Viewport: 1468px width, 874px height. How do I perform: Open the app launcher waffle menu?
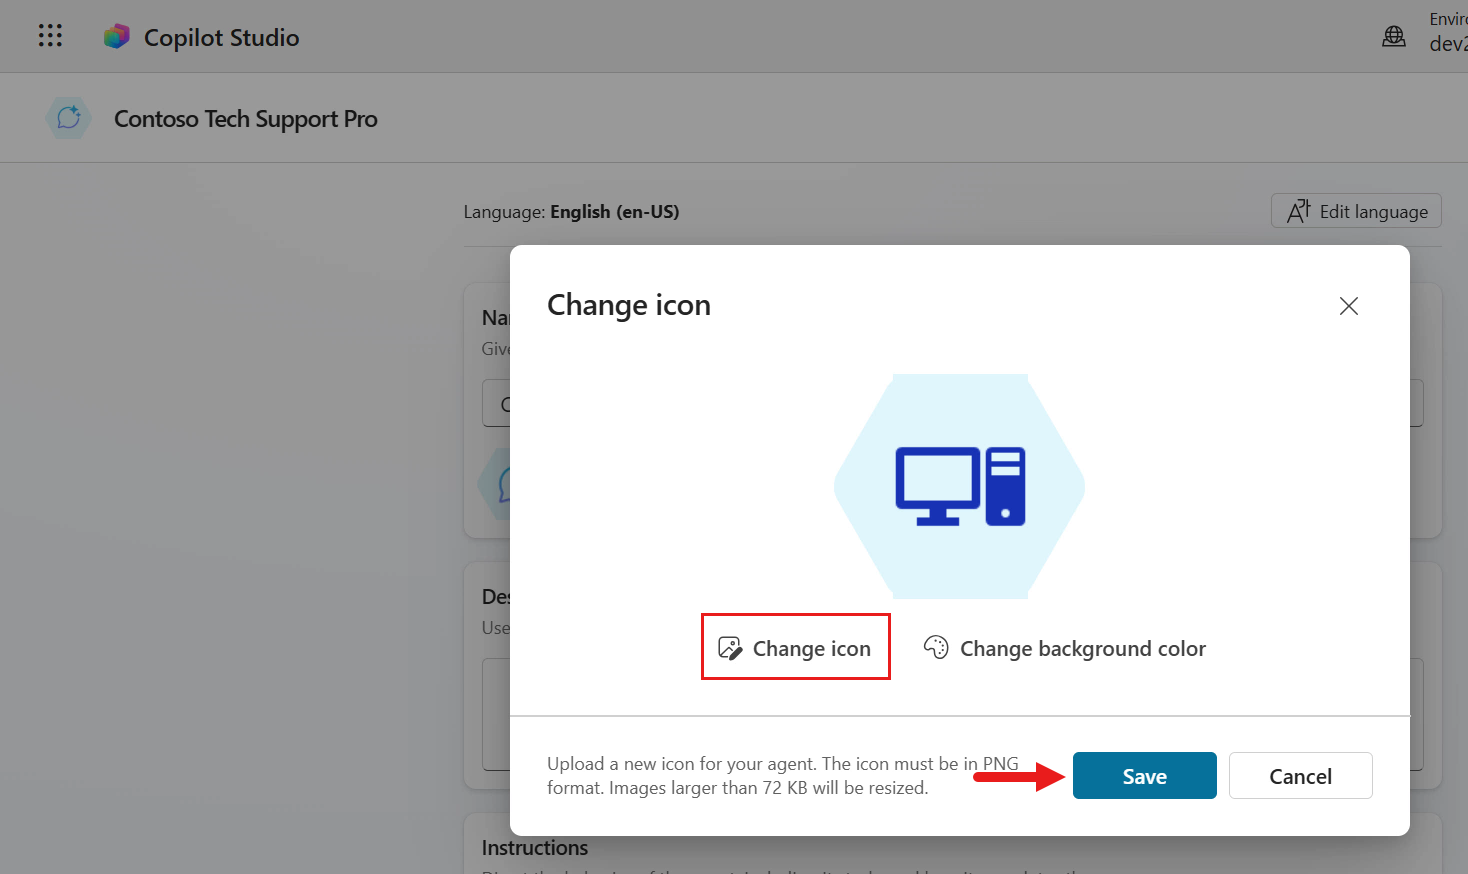pyautogui.click(x=50, y=36)
